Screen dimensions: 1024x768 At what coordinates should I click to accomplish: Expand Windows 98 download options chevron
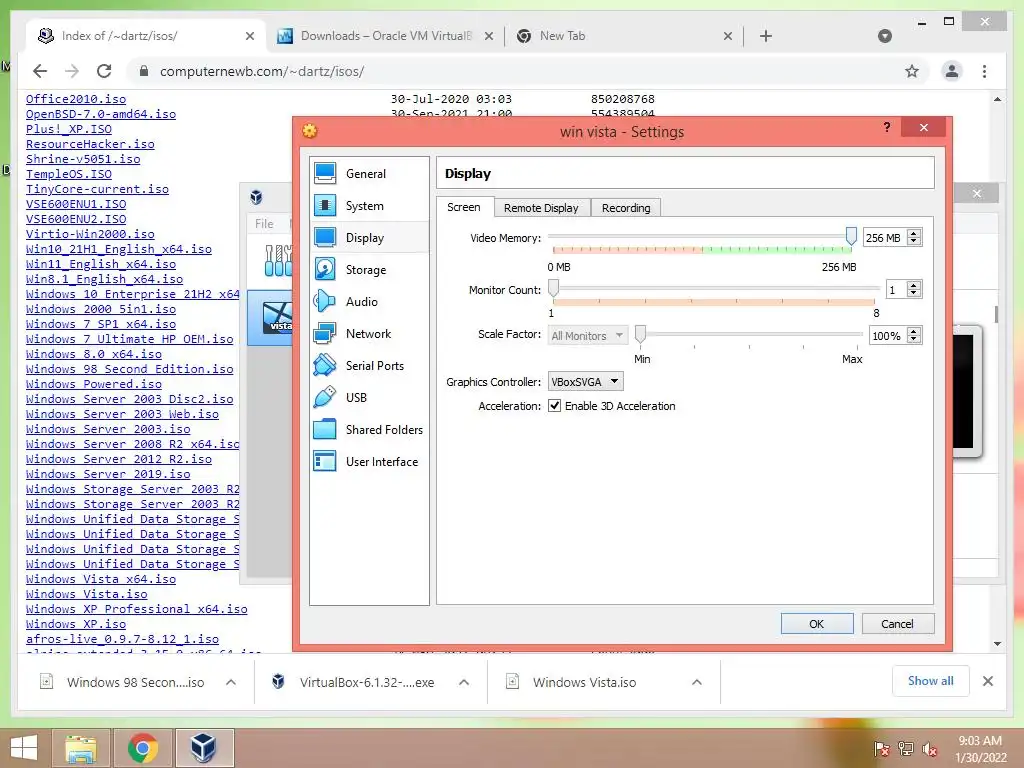pyautogui.click(x=231, y=682)
